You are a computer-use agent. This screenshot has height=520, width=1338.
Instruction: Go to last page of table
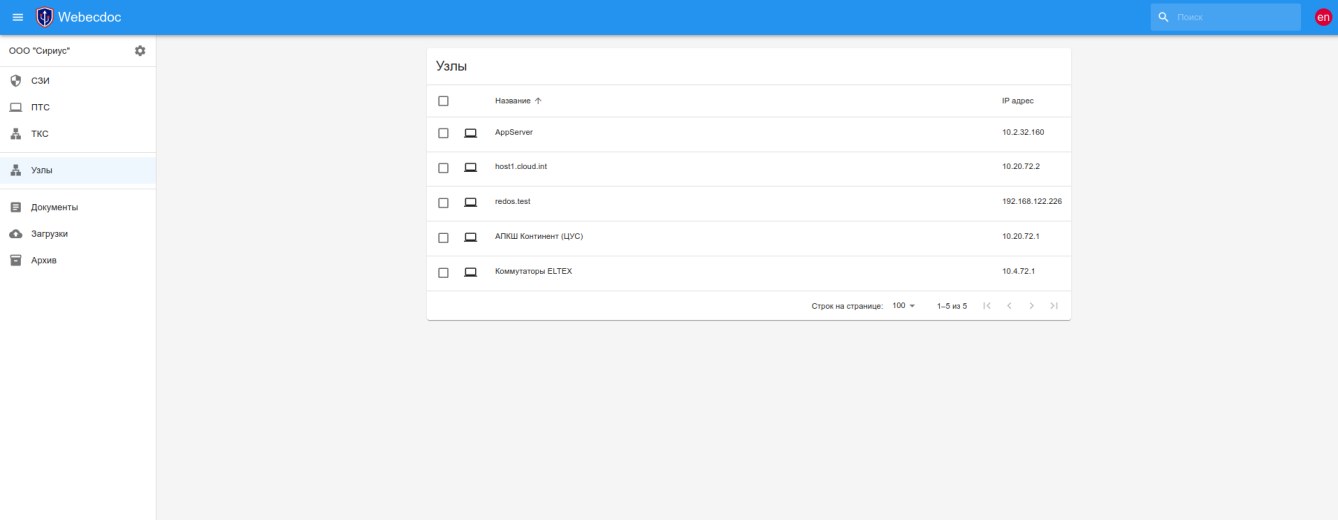pos(1054,305)
